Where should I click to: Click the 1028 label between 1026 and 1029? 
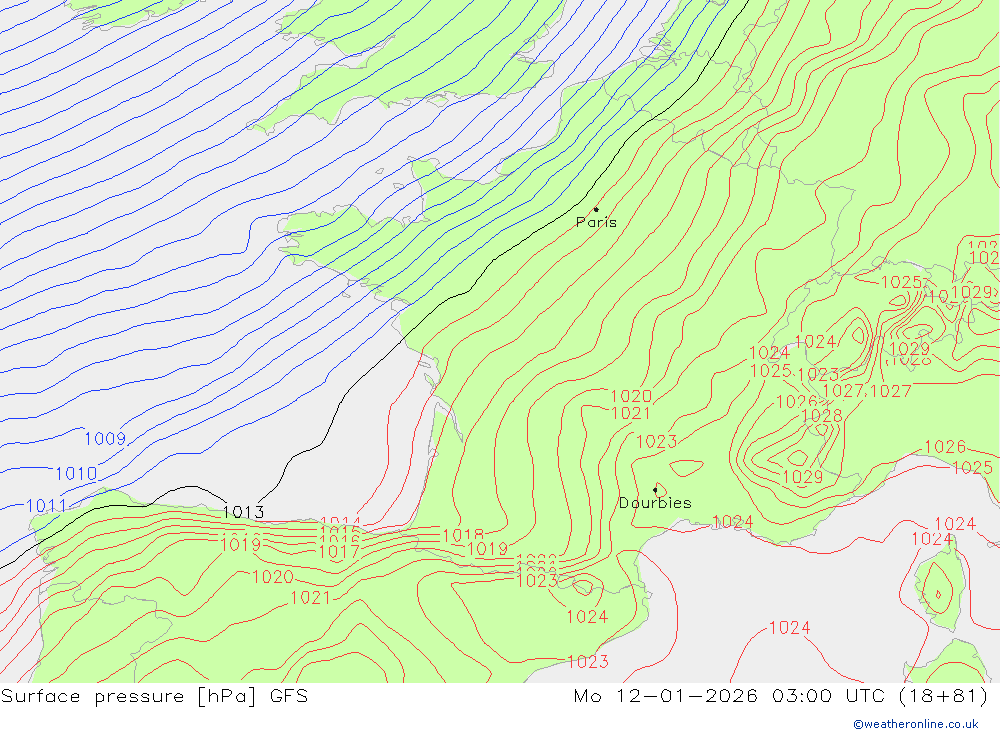[821, 416]
